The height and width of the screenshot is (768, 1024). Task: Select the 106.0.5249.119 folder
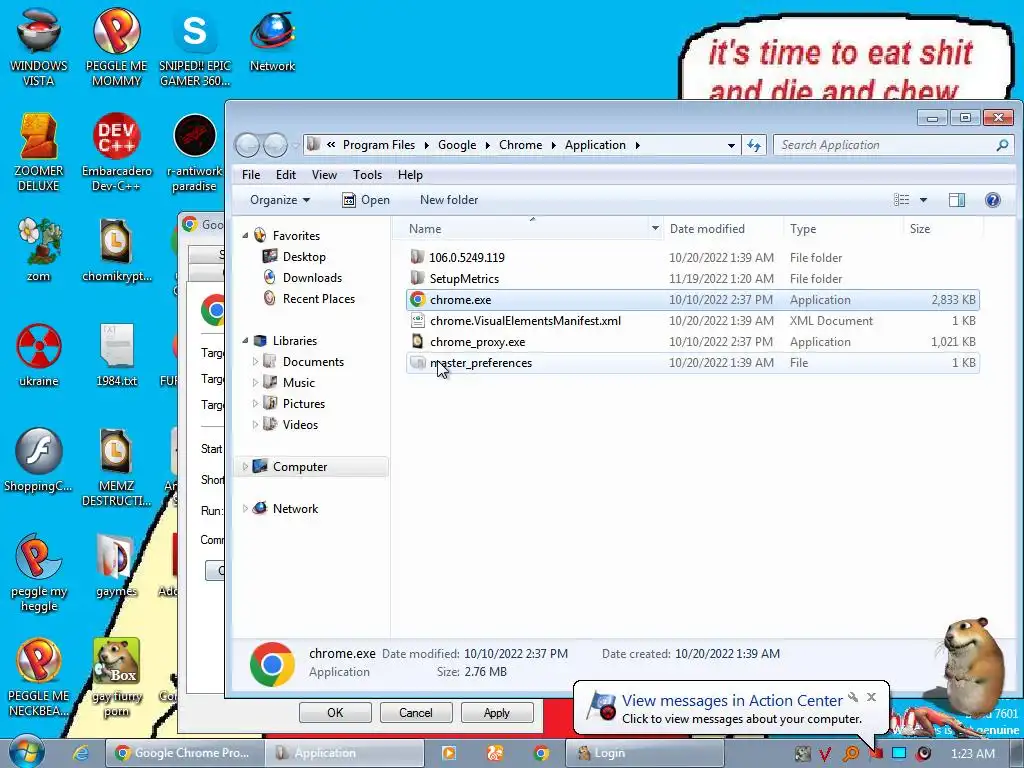[692, 257]
